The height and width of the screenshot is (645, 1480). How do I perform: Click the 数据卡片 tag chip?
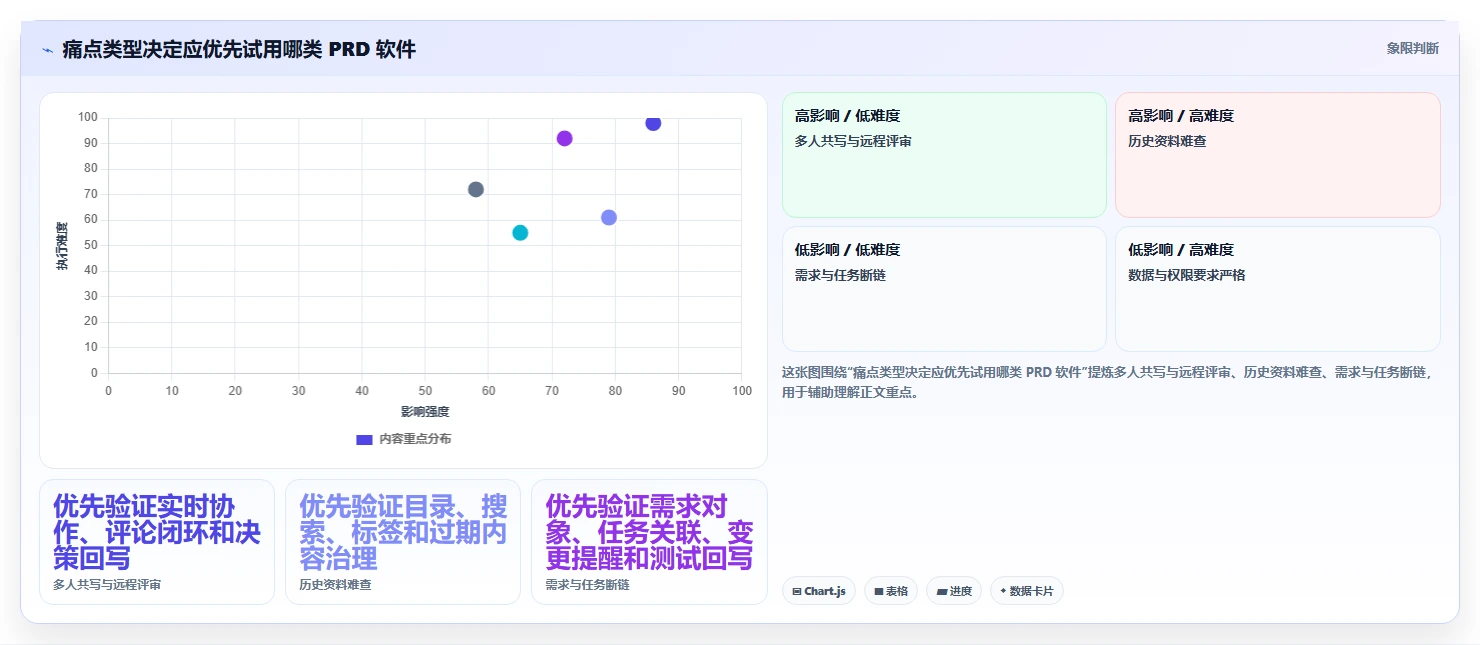pos(1026,591)
